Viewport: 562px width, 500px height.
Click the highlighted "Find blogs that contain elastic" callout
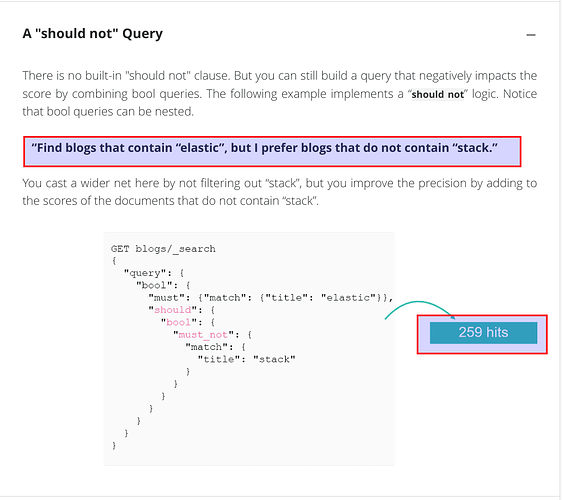(272, 151)
